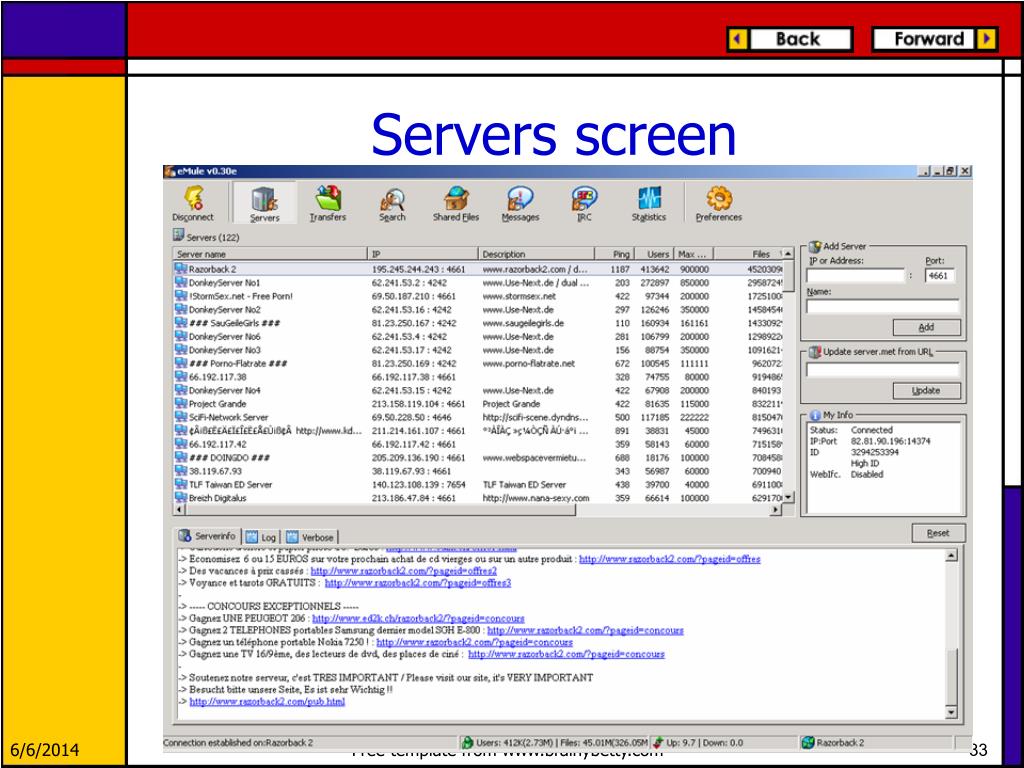Select the 66.192.117.38 server row
Viewport: 1024px width, 768px height.
pyautogui.click(x=478, y=377)
